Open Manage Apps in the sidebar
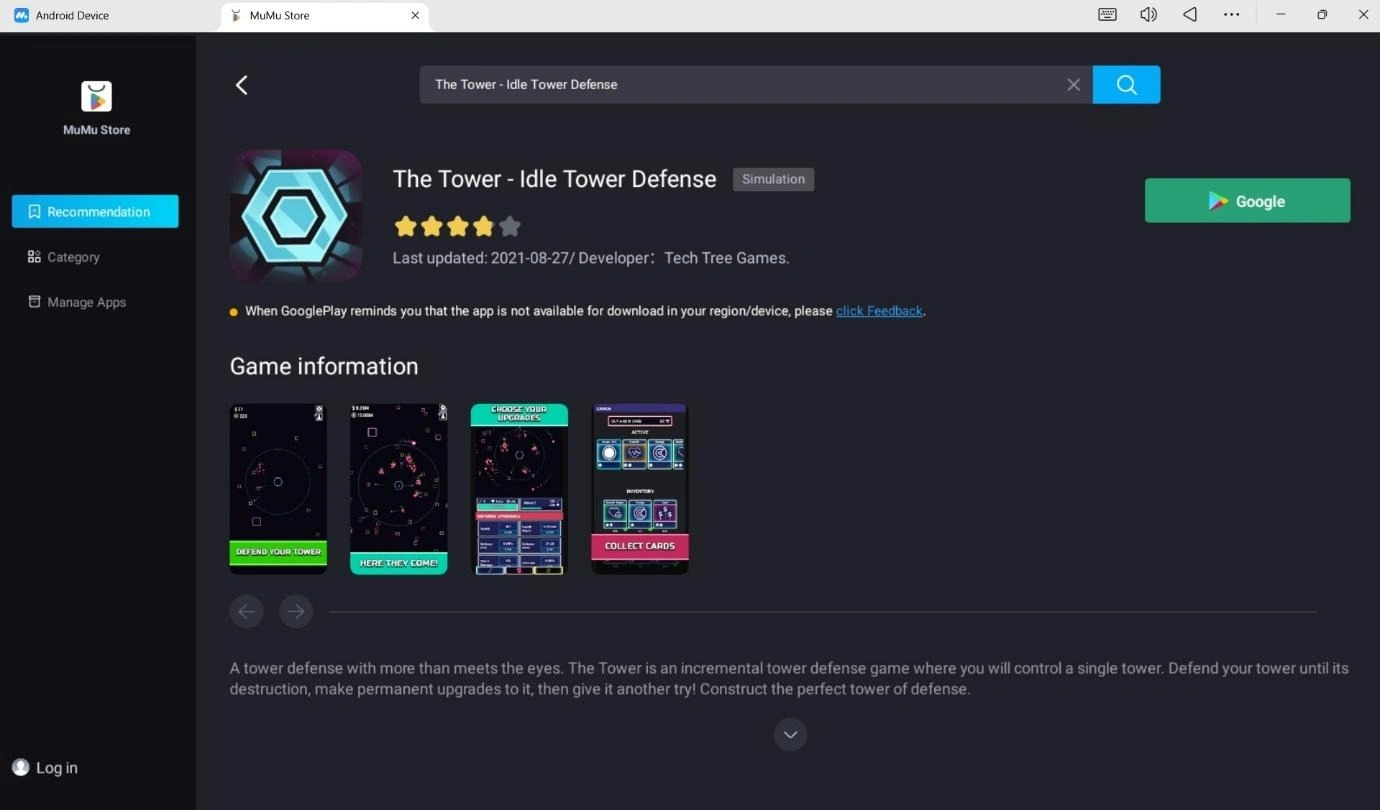 pyautogui.click(x=85, y=301)
